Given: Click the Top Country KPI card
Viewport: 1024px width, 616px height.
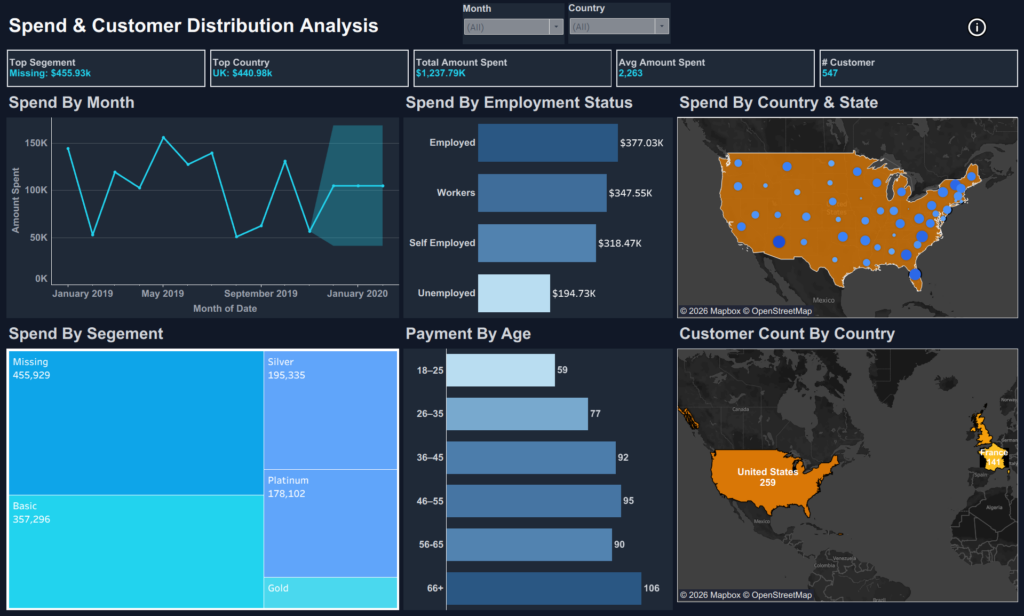Looking at the screenshot, I should coord(309,68).
